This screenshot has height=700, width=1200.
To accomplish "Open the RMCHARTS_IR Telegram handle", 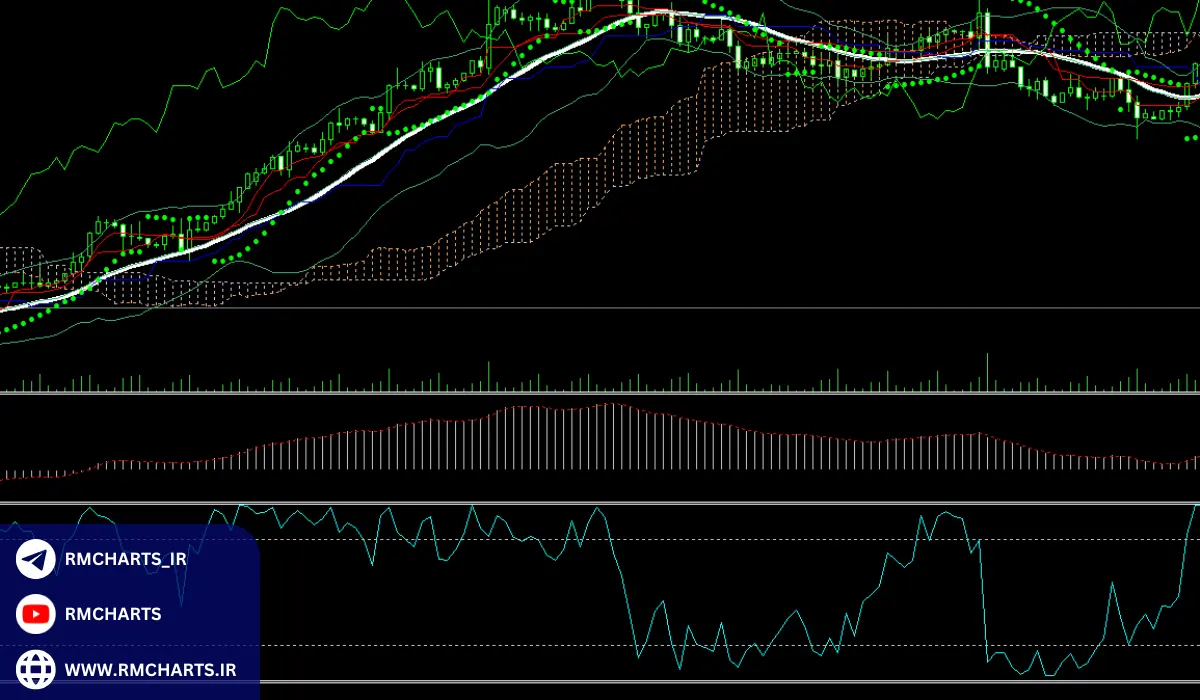I will point(125,559).
